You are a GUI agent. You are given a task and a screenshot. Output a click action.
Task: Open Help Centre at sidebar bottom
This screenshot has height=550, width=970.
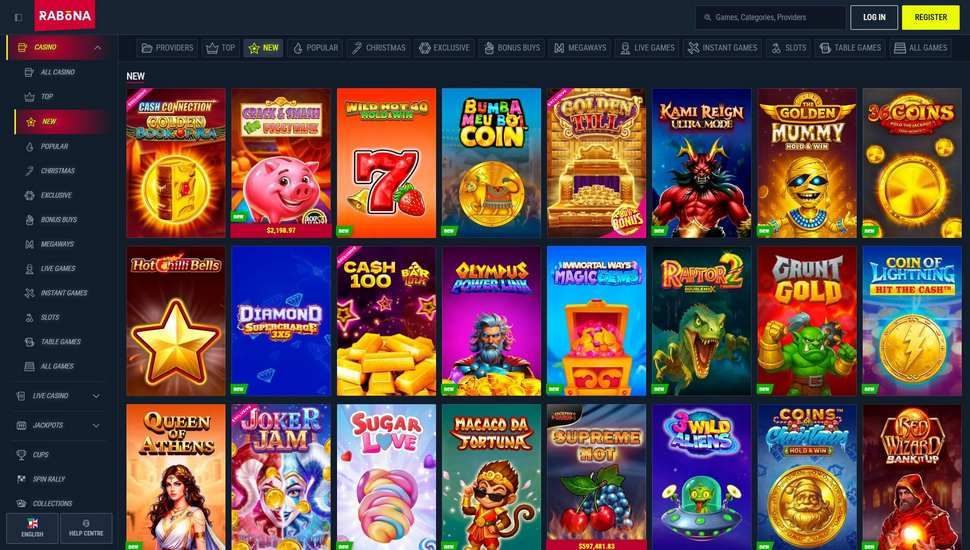tap(86, 528)
